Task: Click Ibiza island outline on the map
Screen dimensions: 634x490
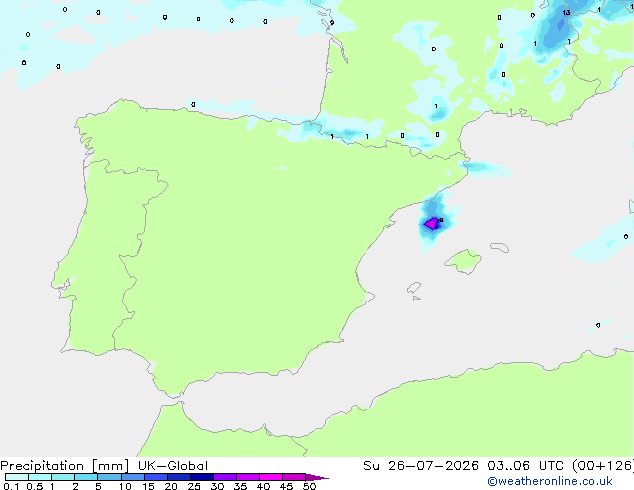Action: [x=414, y=288]
